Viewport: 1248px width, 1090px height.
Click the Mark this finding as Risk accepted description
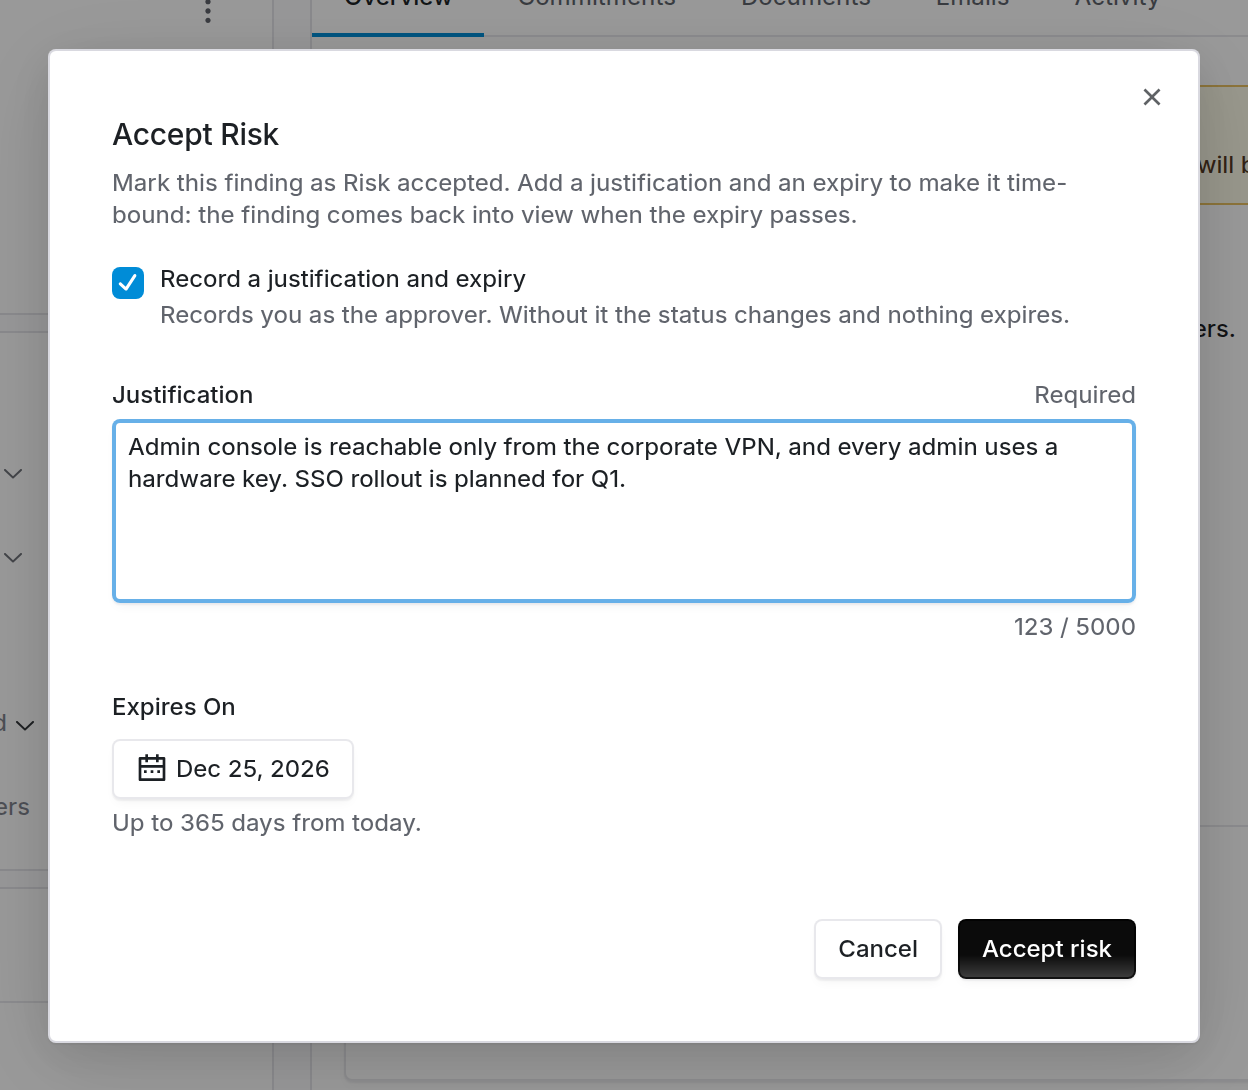(590, 199)
